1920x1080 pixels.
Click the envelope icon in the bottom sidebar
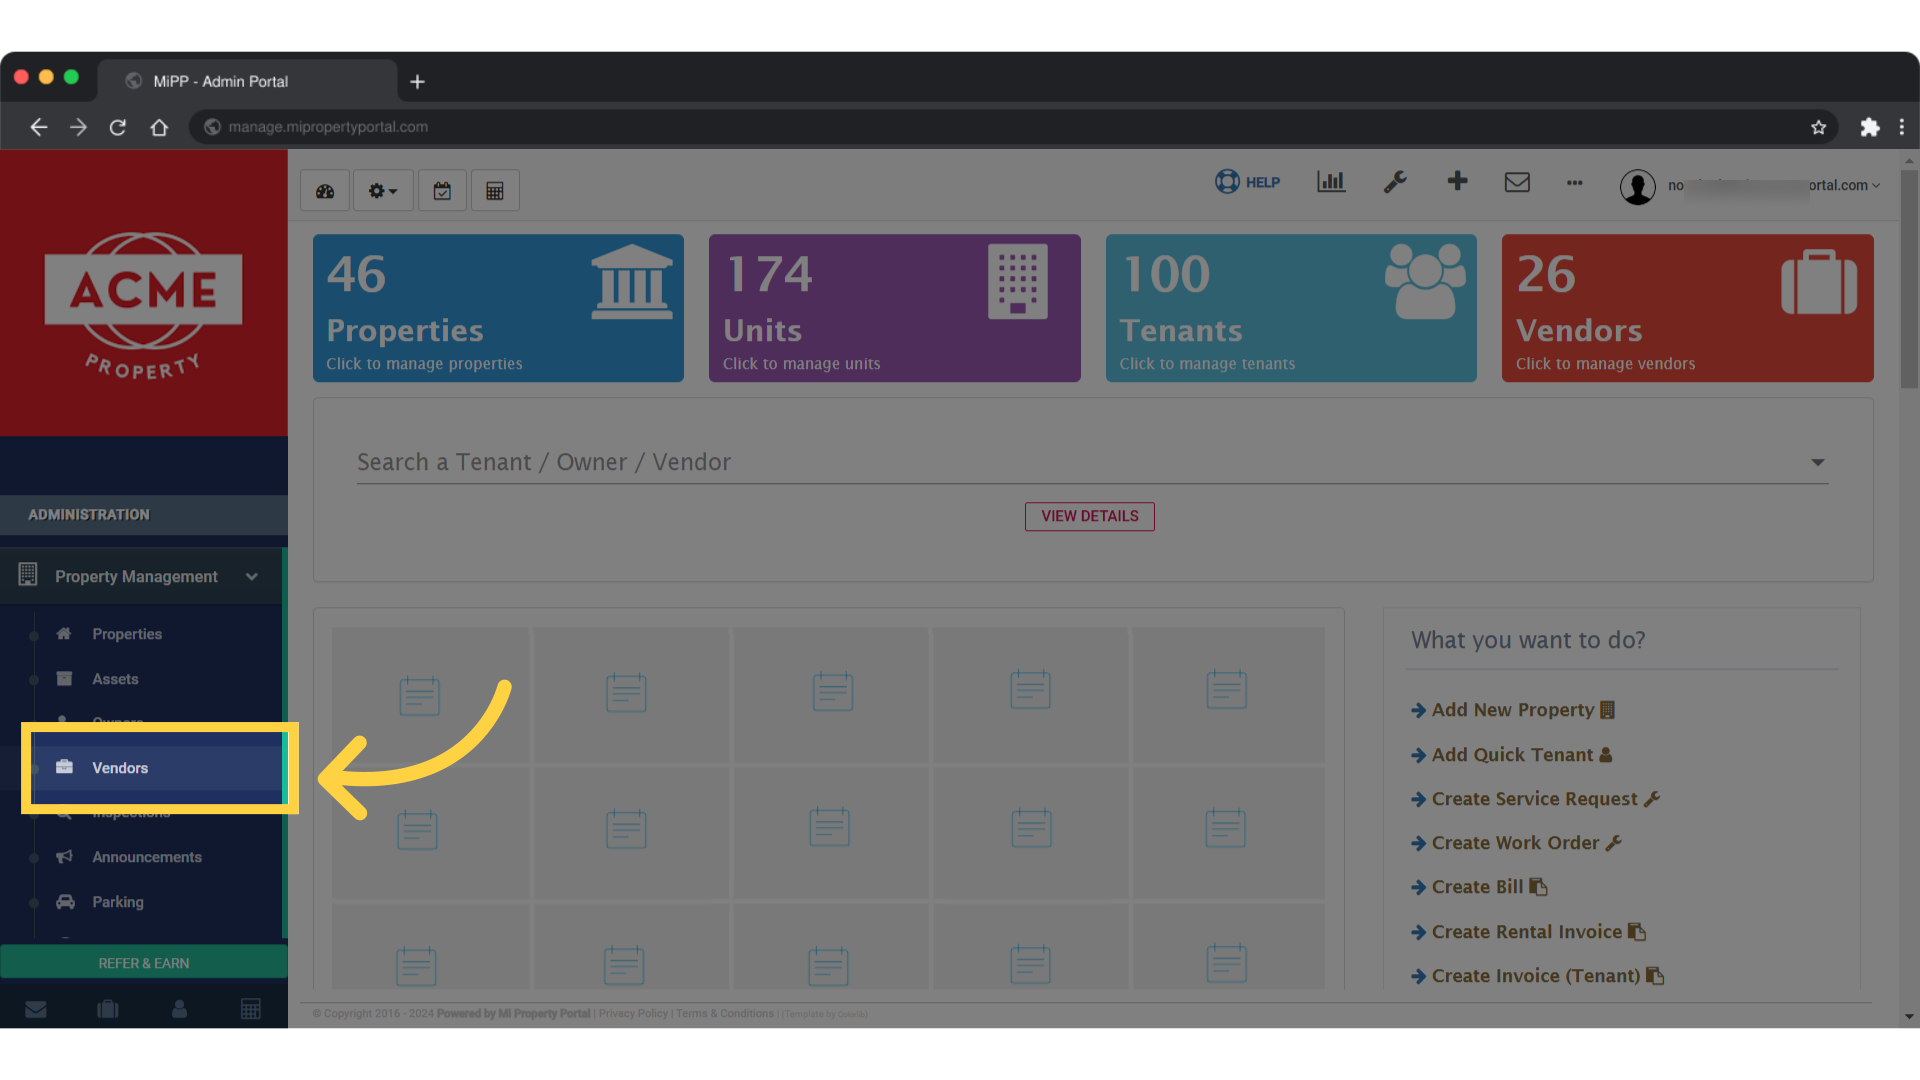[x=36, y=1008]
